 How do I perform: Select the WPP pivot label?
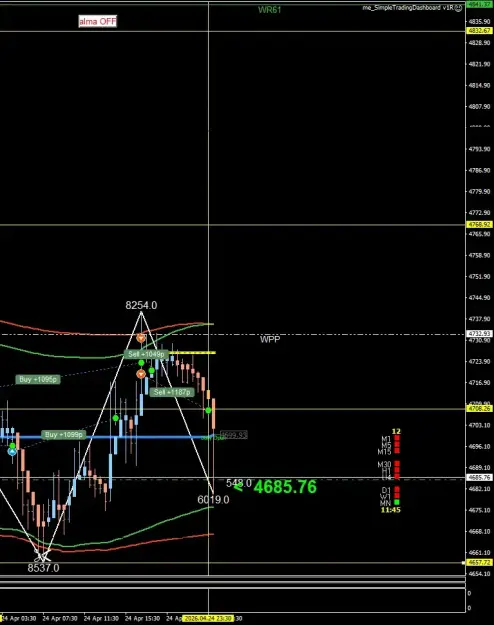(x=270, y=339)
